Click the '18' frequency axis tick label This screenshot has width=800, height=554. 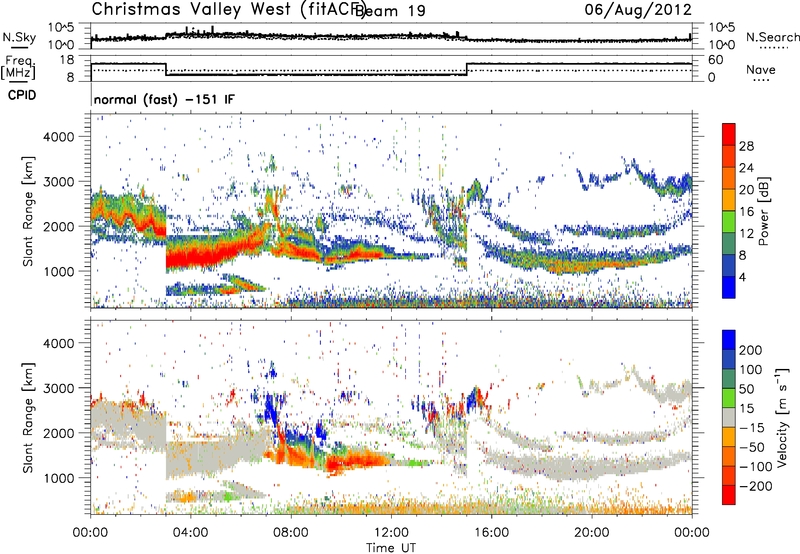click(67, 60)
